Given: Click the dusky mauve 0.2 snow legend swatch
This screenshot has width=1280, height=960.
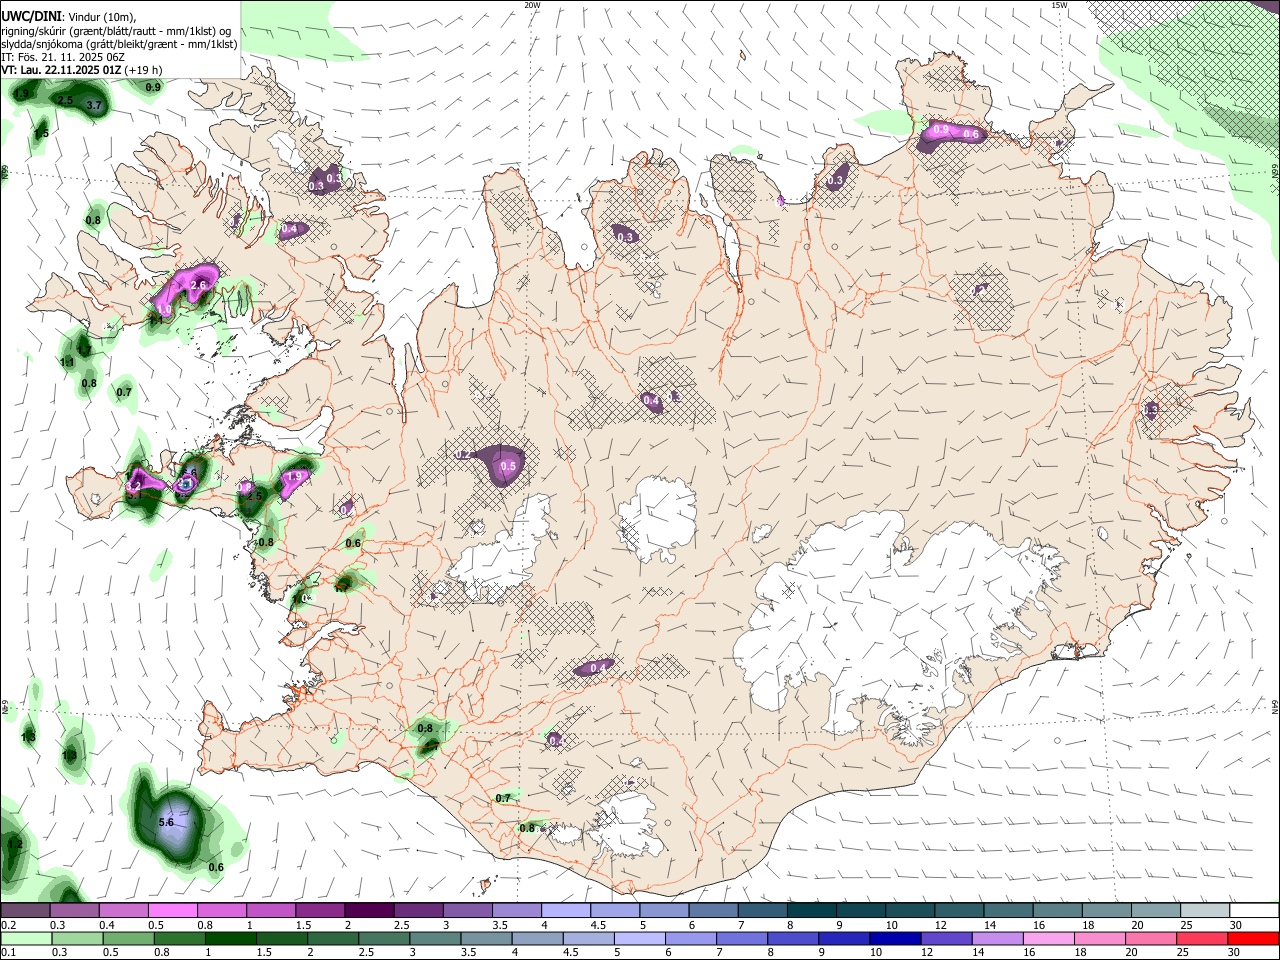Looking at the screenshot, I should 25,911.
